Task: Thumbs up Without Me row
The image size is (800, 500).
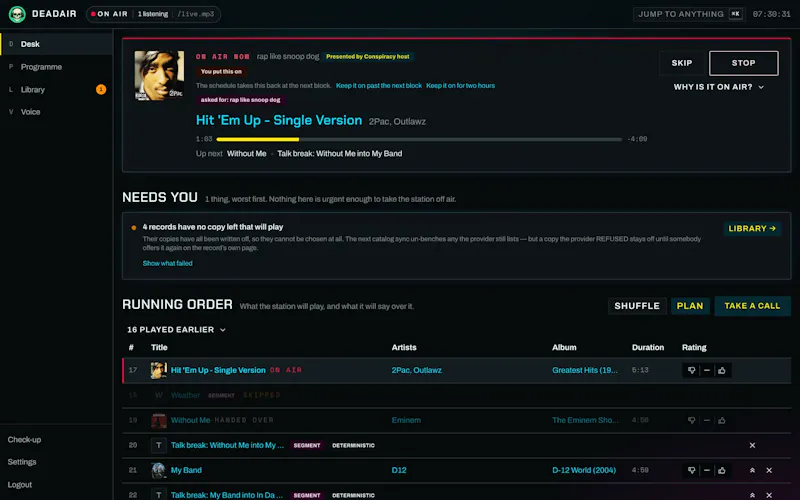Action: pos(722,420)
